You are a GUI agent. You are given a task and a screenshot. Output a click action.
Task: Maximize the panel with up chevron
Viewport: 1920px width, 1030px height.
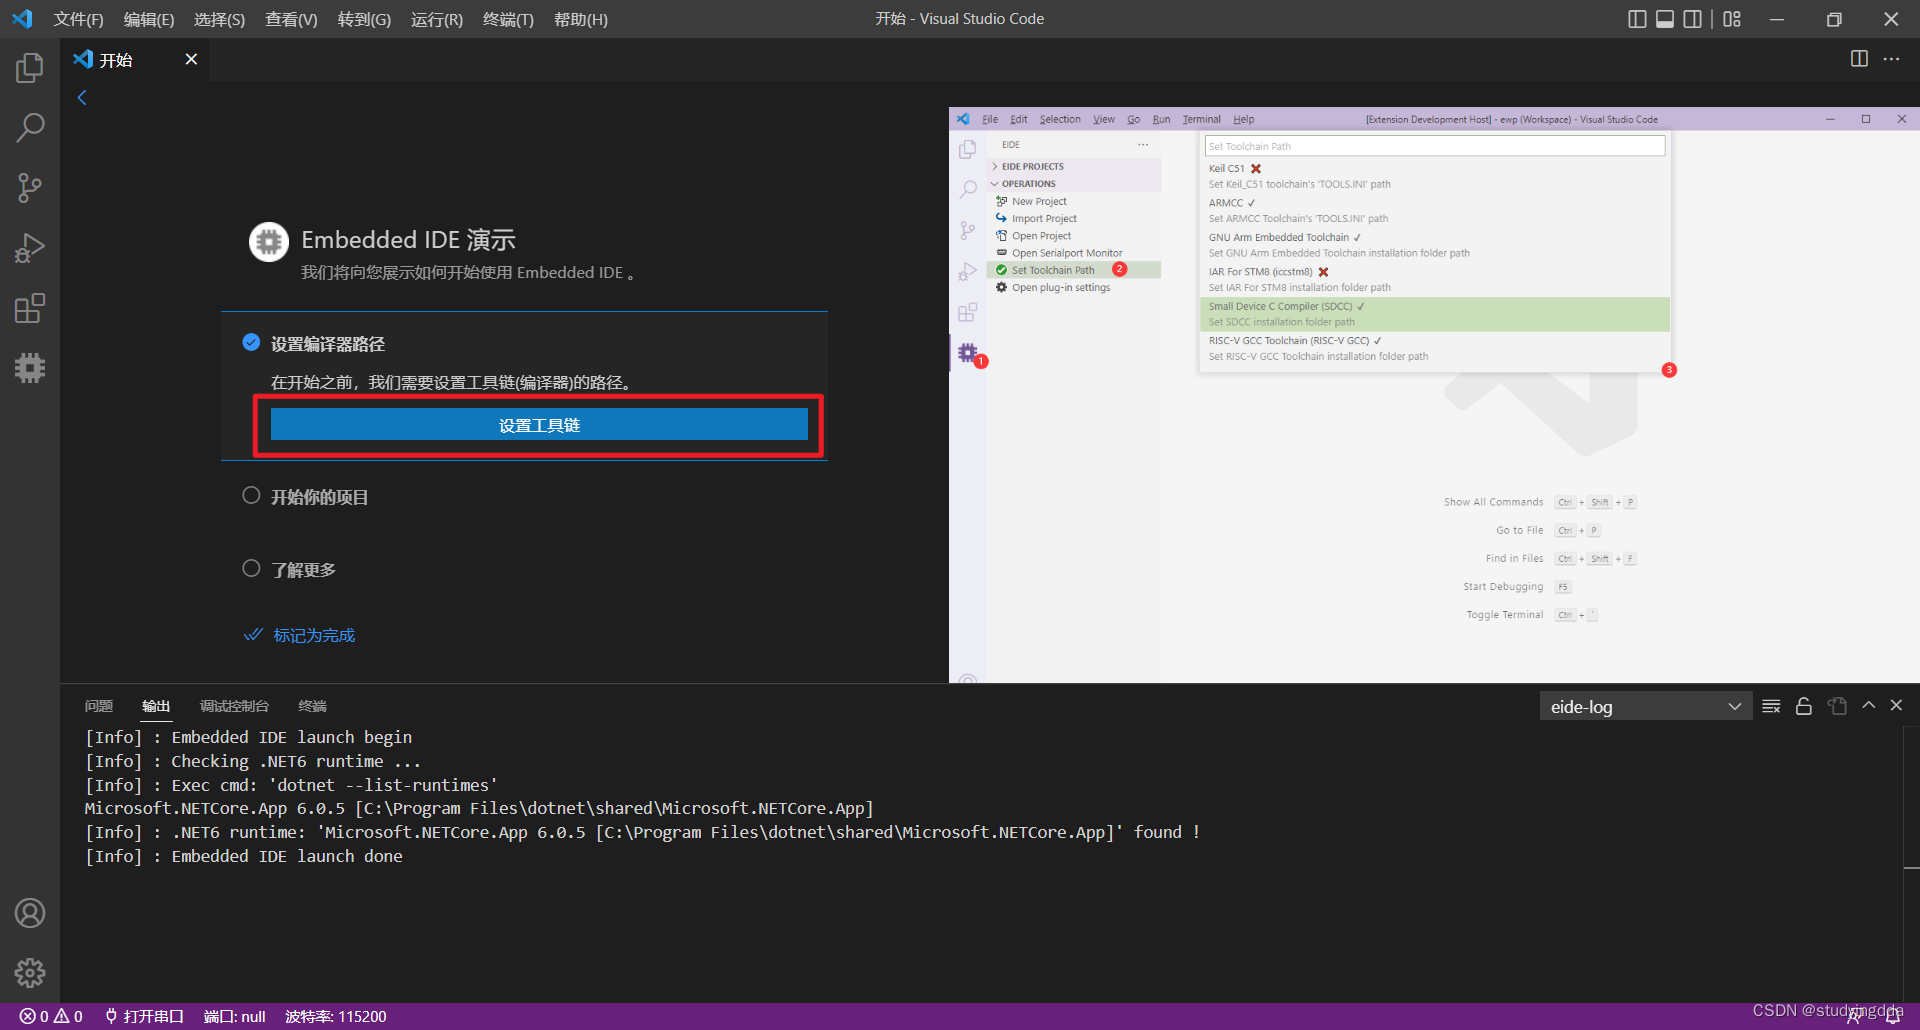(1868, 705)
